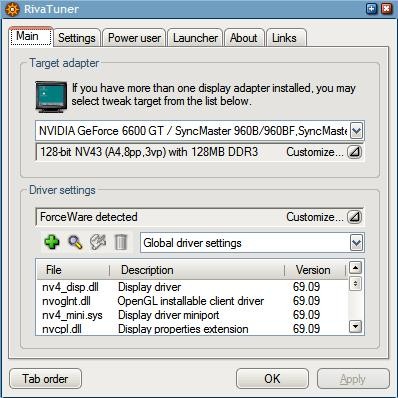Click the NVIDIA GeForce 6600 GT adapter field
The image size is (398, 398).
pyautogui.click(x=200, y=130)
